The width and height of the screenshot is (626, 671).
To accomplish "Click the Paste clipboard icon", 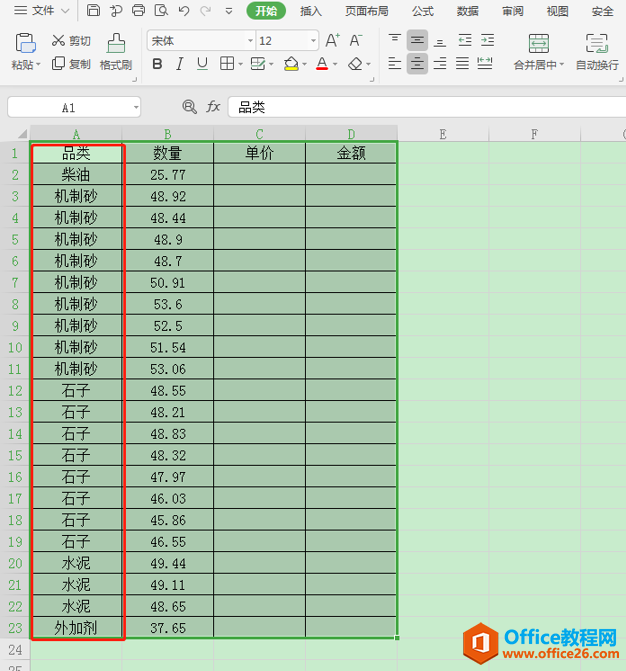I will pos(26,43).
